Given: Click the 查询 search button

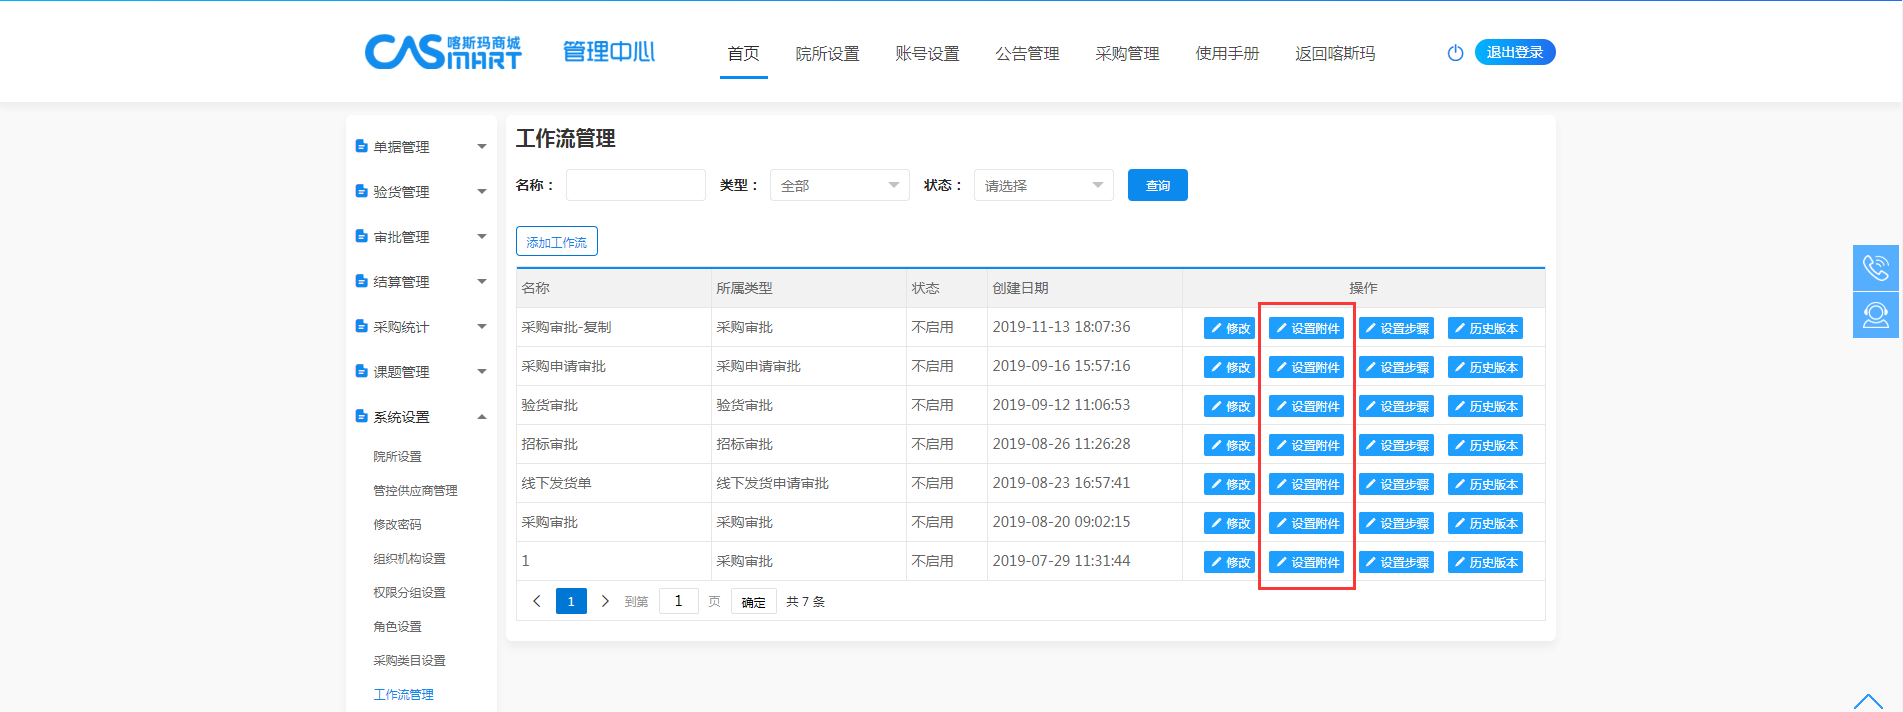Looking at the screenshot, I should pyautogui.click(x=1157, y=185).
